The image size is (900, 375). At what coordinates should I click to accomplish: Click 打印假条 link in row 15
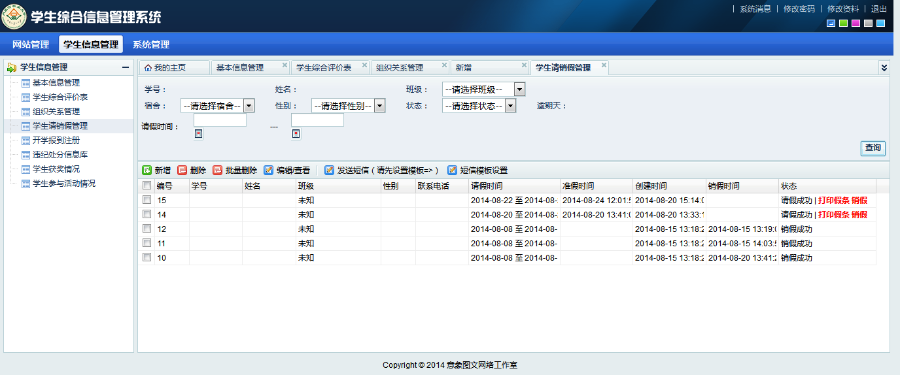[x=833, y=200]
